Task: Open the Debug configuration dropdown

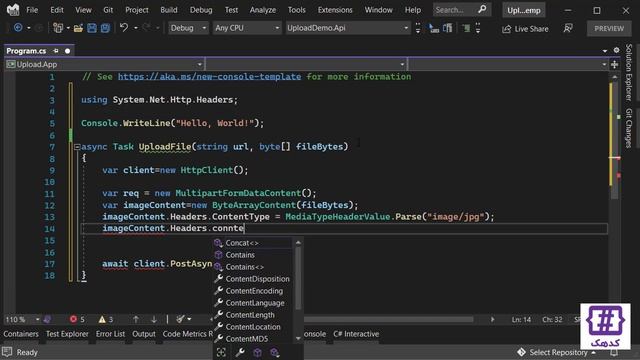Action: pos(188,28)
